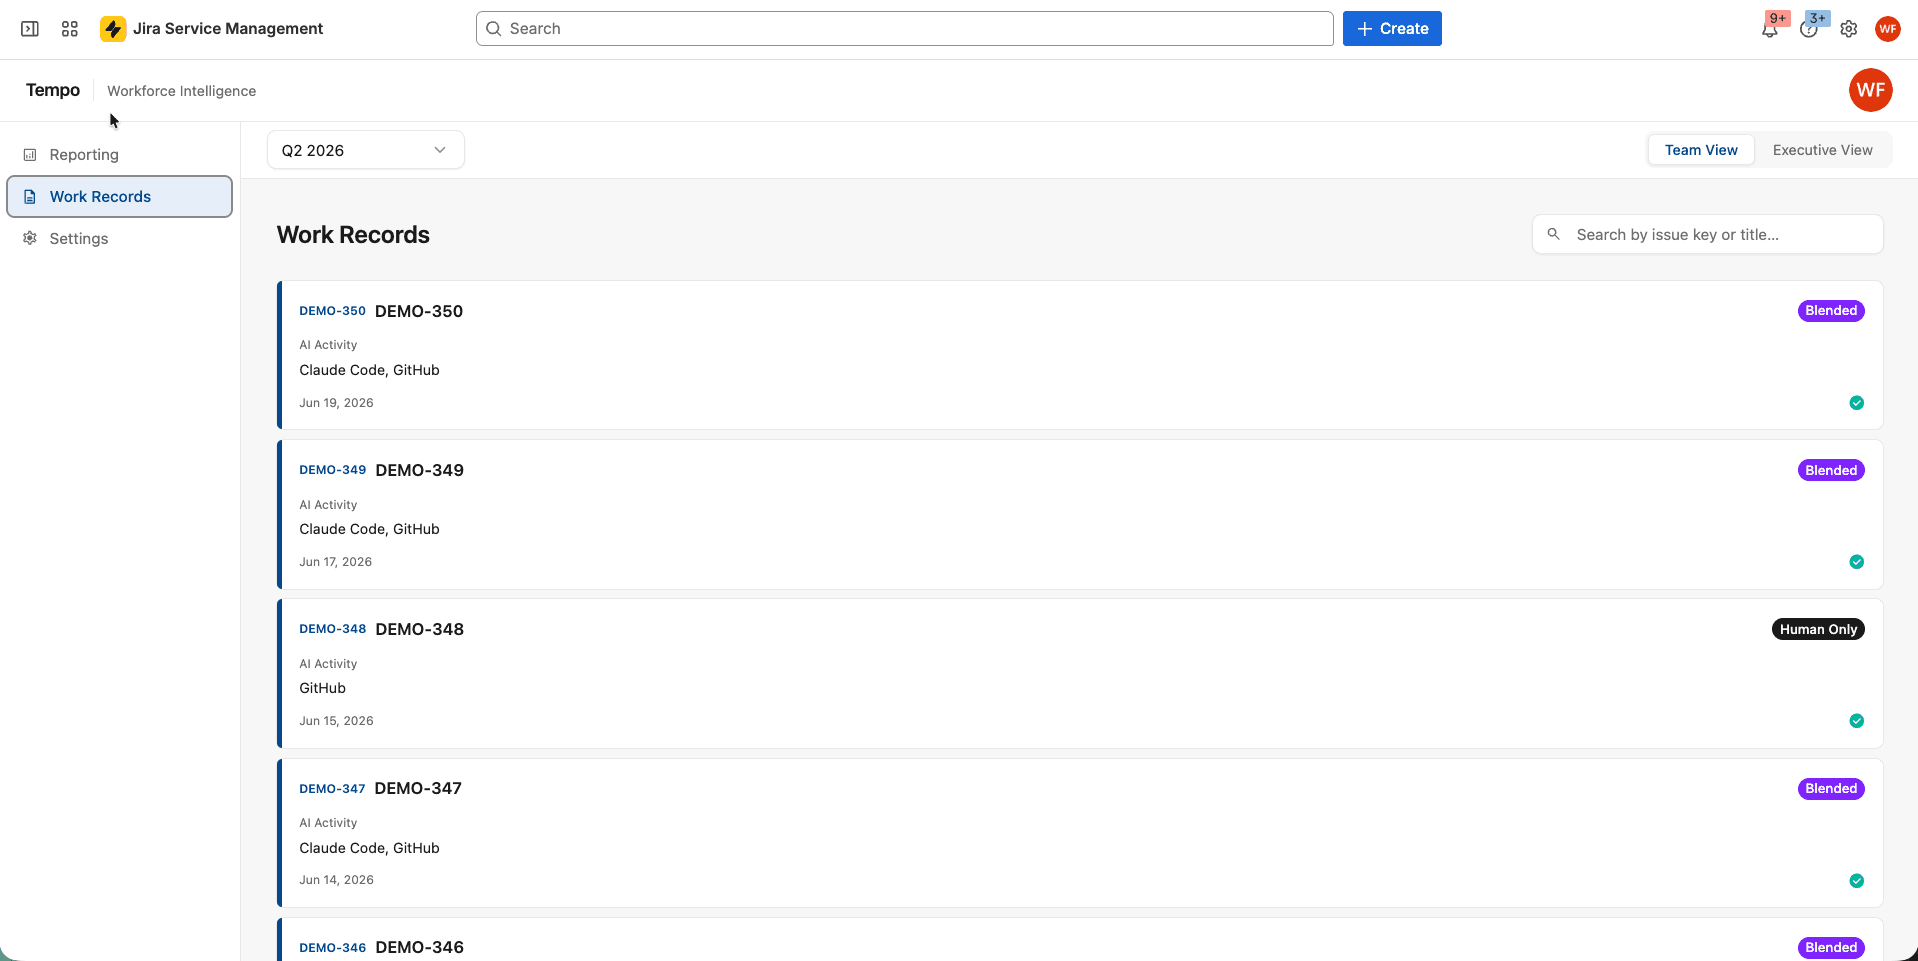Image resolution: width=1918 pixels, height=961 pixels.
Task: Click the Jun 14, 2026 date
Action: [x=336, y=880]
